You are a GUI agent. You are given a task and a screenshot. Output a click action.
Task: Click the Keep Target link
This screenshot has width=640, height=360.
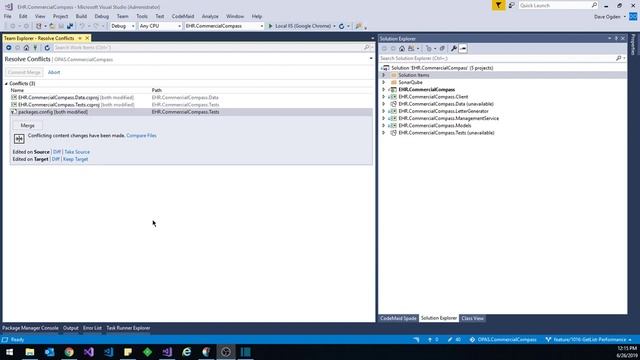pyautogui.click(x=76, y=159)
